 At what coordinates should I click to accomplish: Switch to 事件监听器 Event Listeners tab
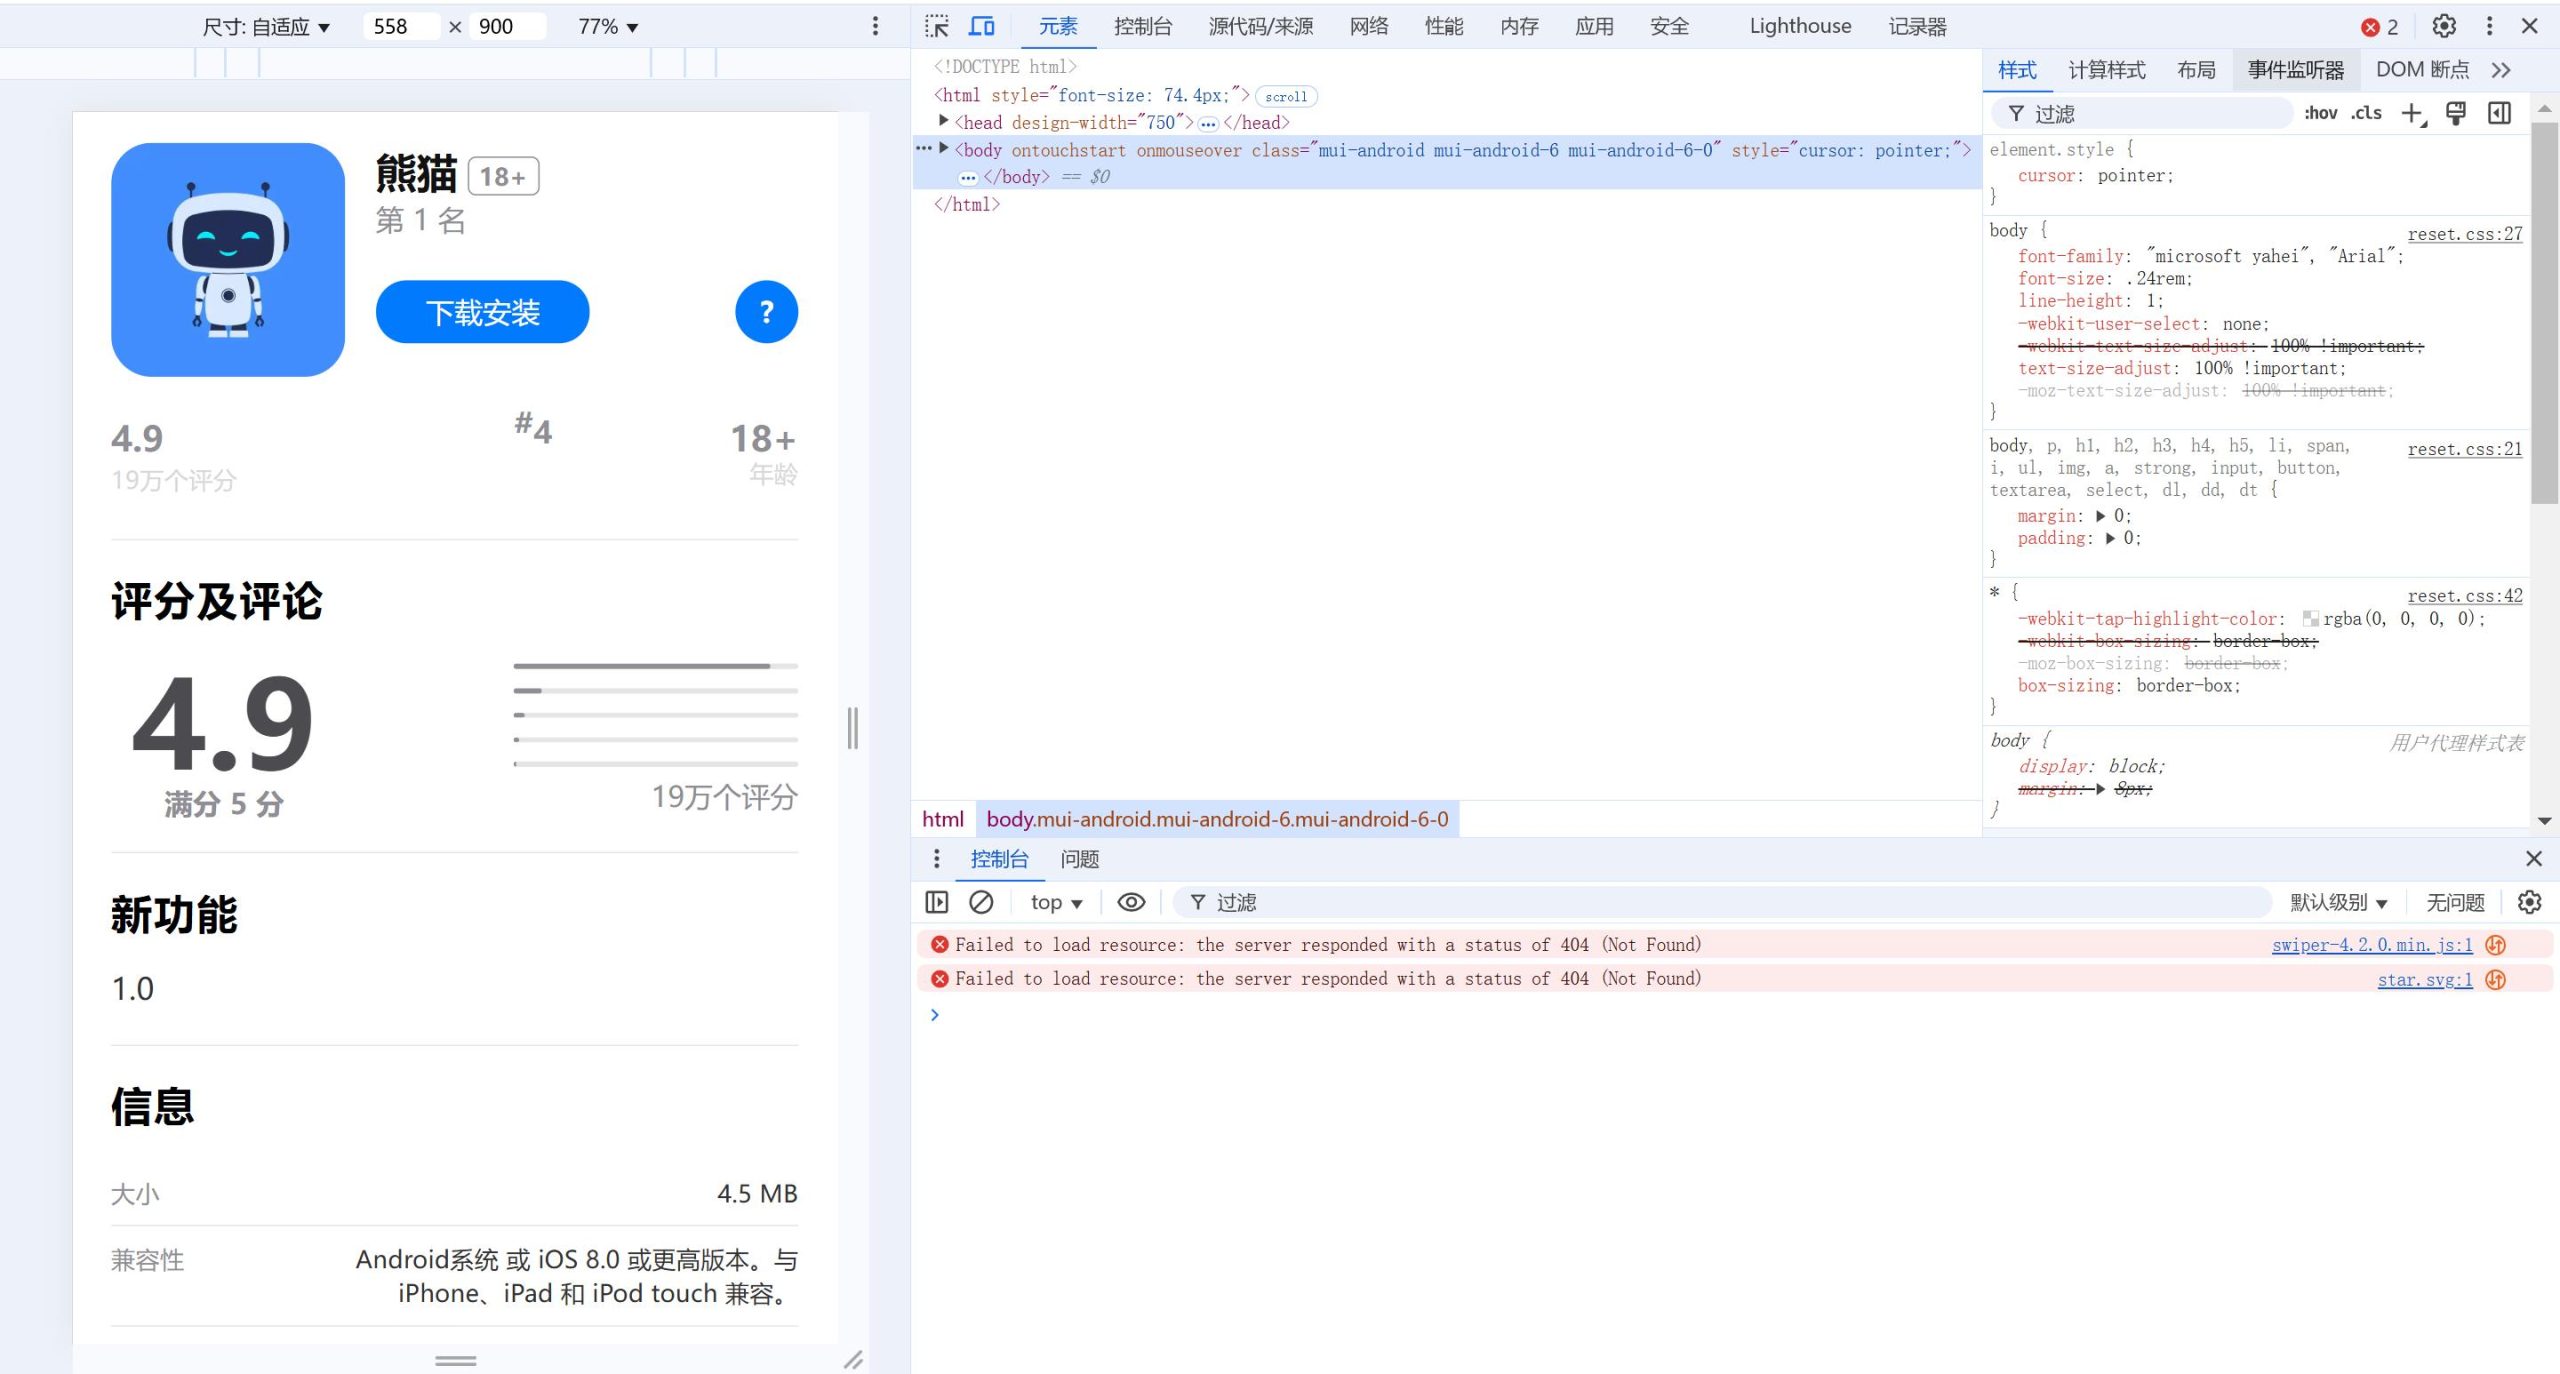point(2296,70)
